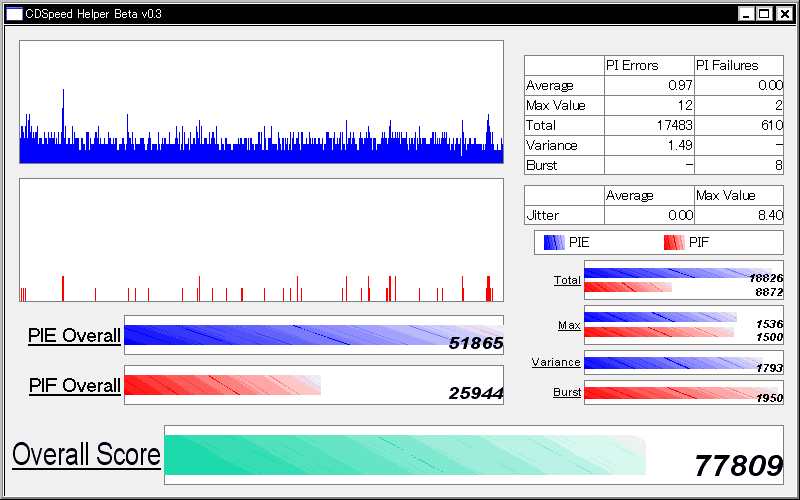Click the overall score number 77809
The image size is (800, 500).
(x=738, y=465)
